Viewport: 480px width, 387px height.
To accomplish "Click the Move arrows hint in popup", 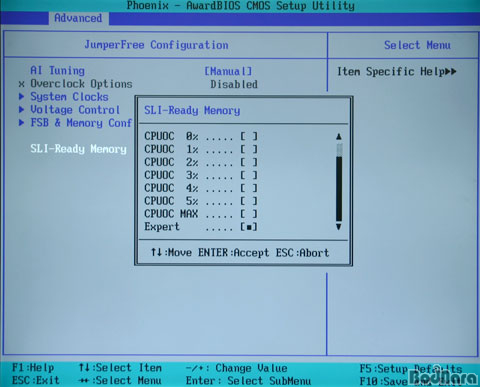I will (171, 253).
